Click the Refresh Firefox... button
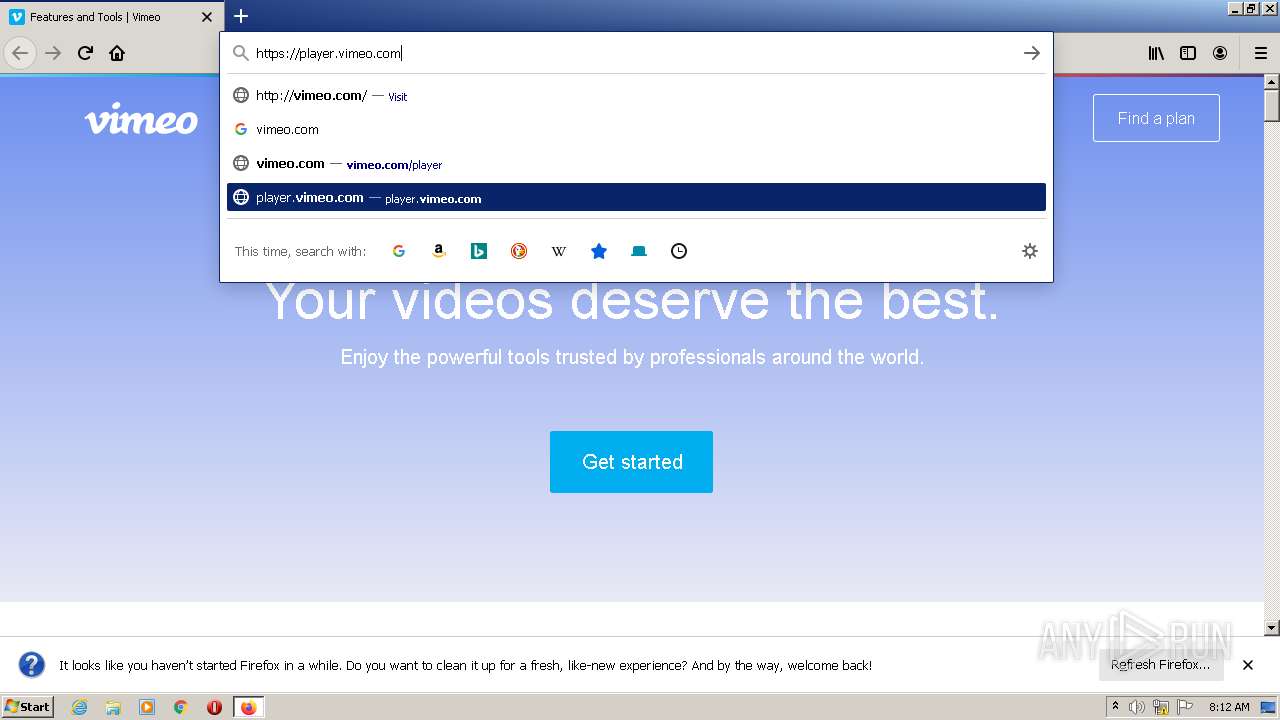The height and width of the screenshot is (720, 1280). 1161,665
